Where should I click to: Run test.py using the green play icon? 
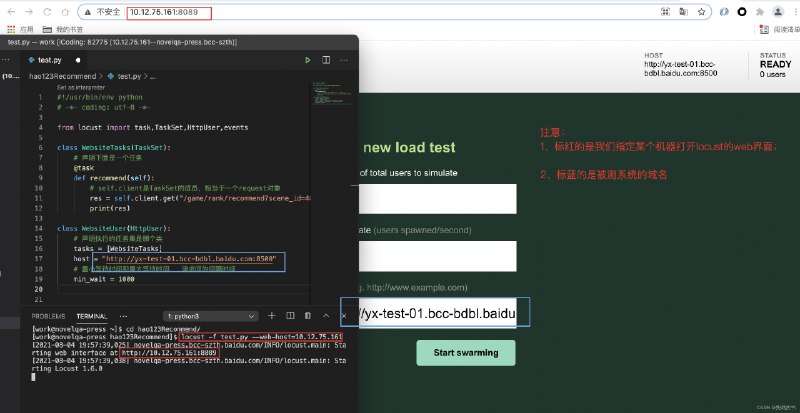pos(308,60)
